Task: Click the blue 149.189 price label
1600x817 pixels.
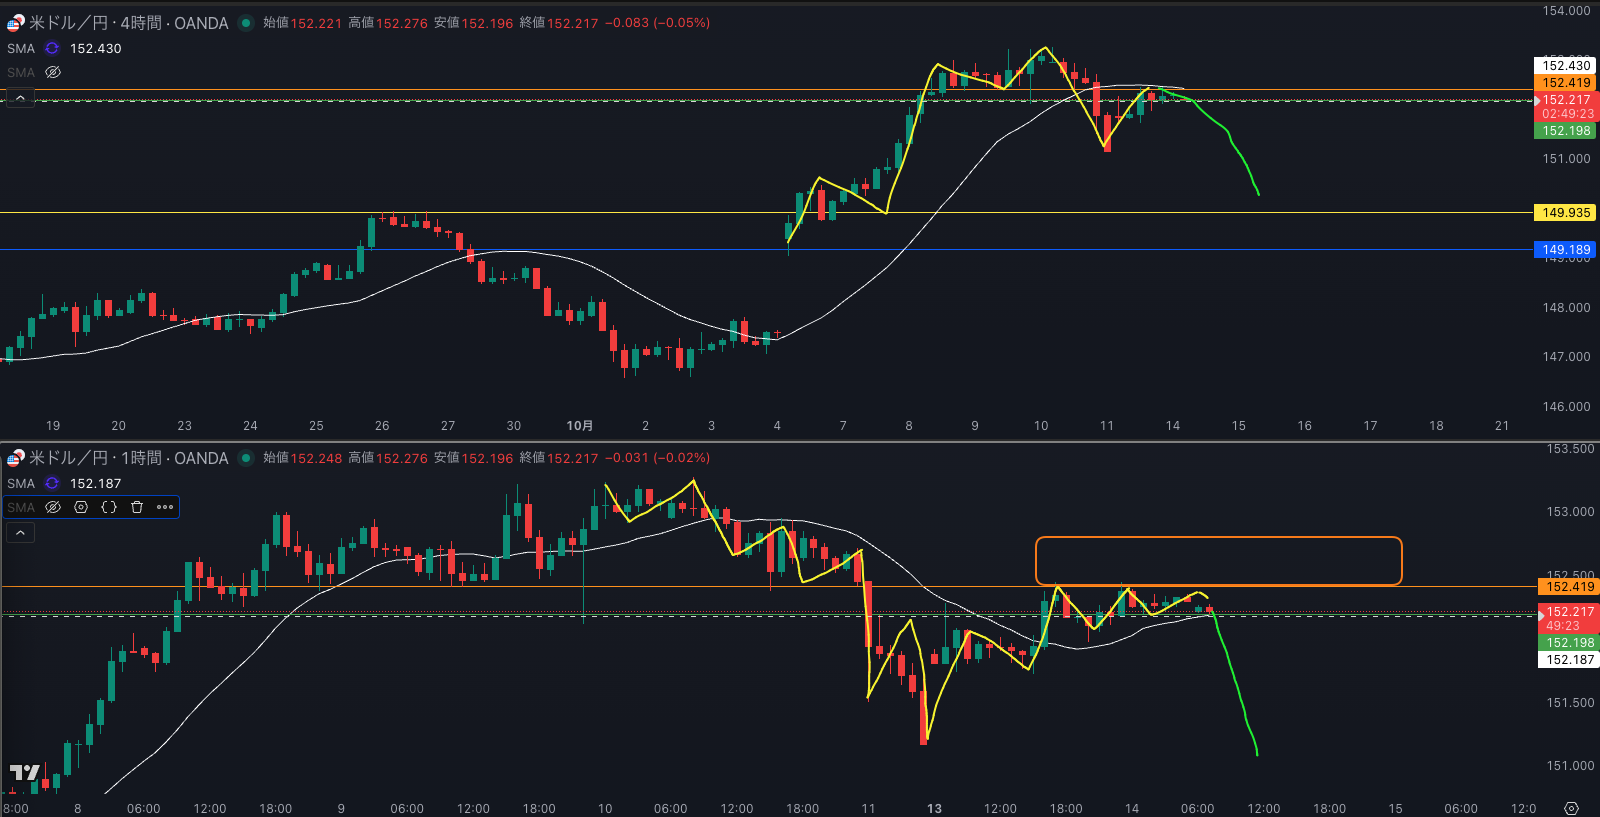Action: tap(1565, 250)
